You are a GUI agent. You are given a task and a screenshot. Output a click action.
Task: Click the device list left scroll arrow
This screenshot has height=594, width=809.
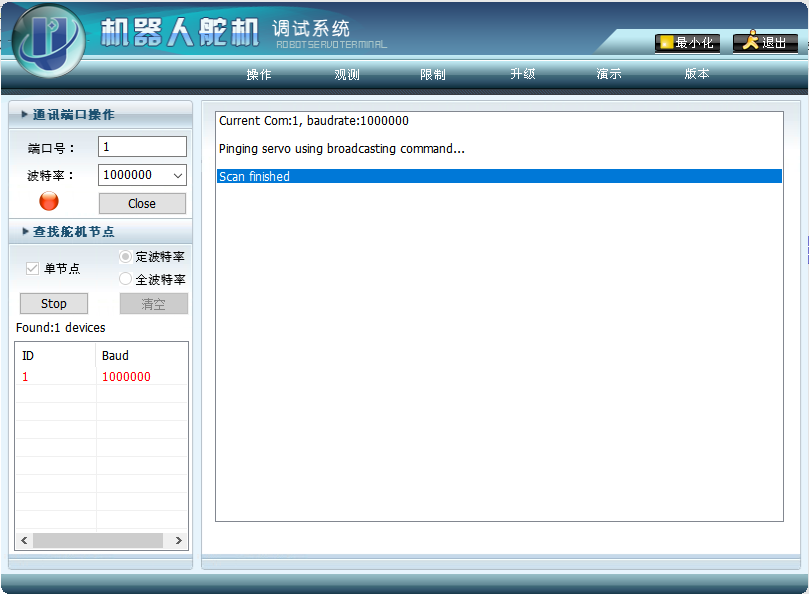[x=24, y=540]
